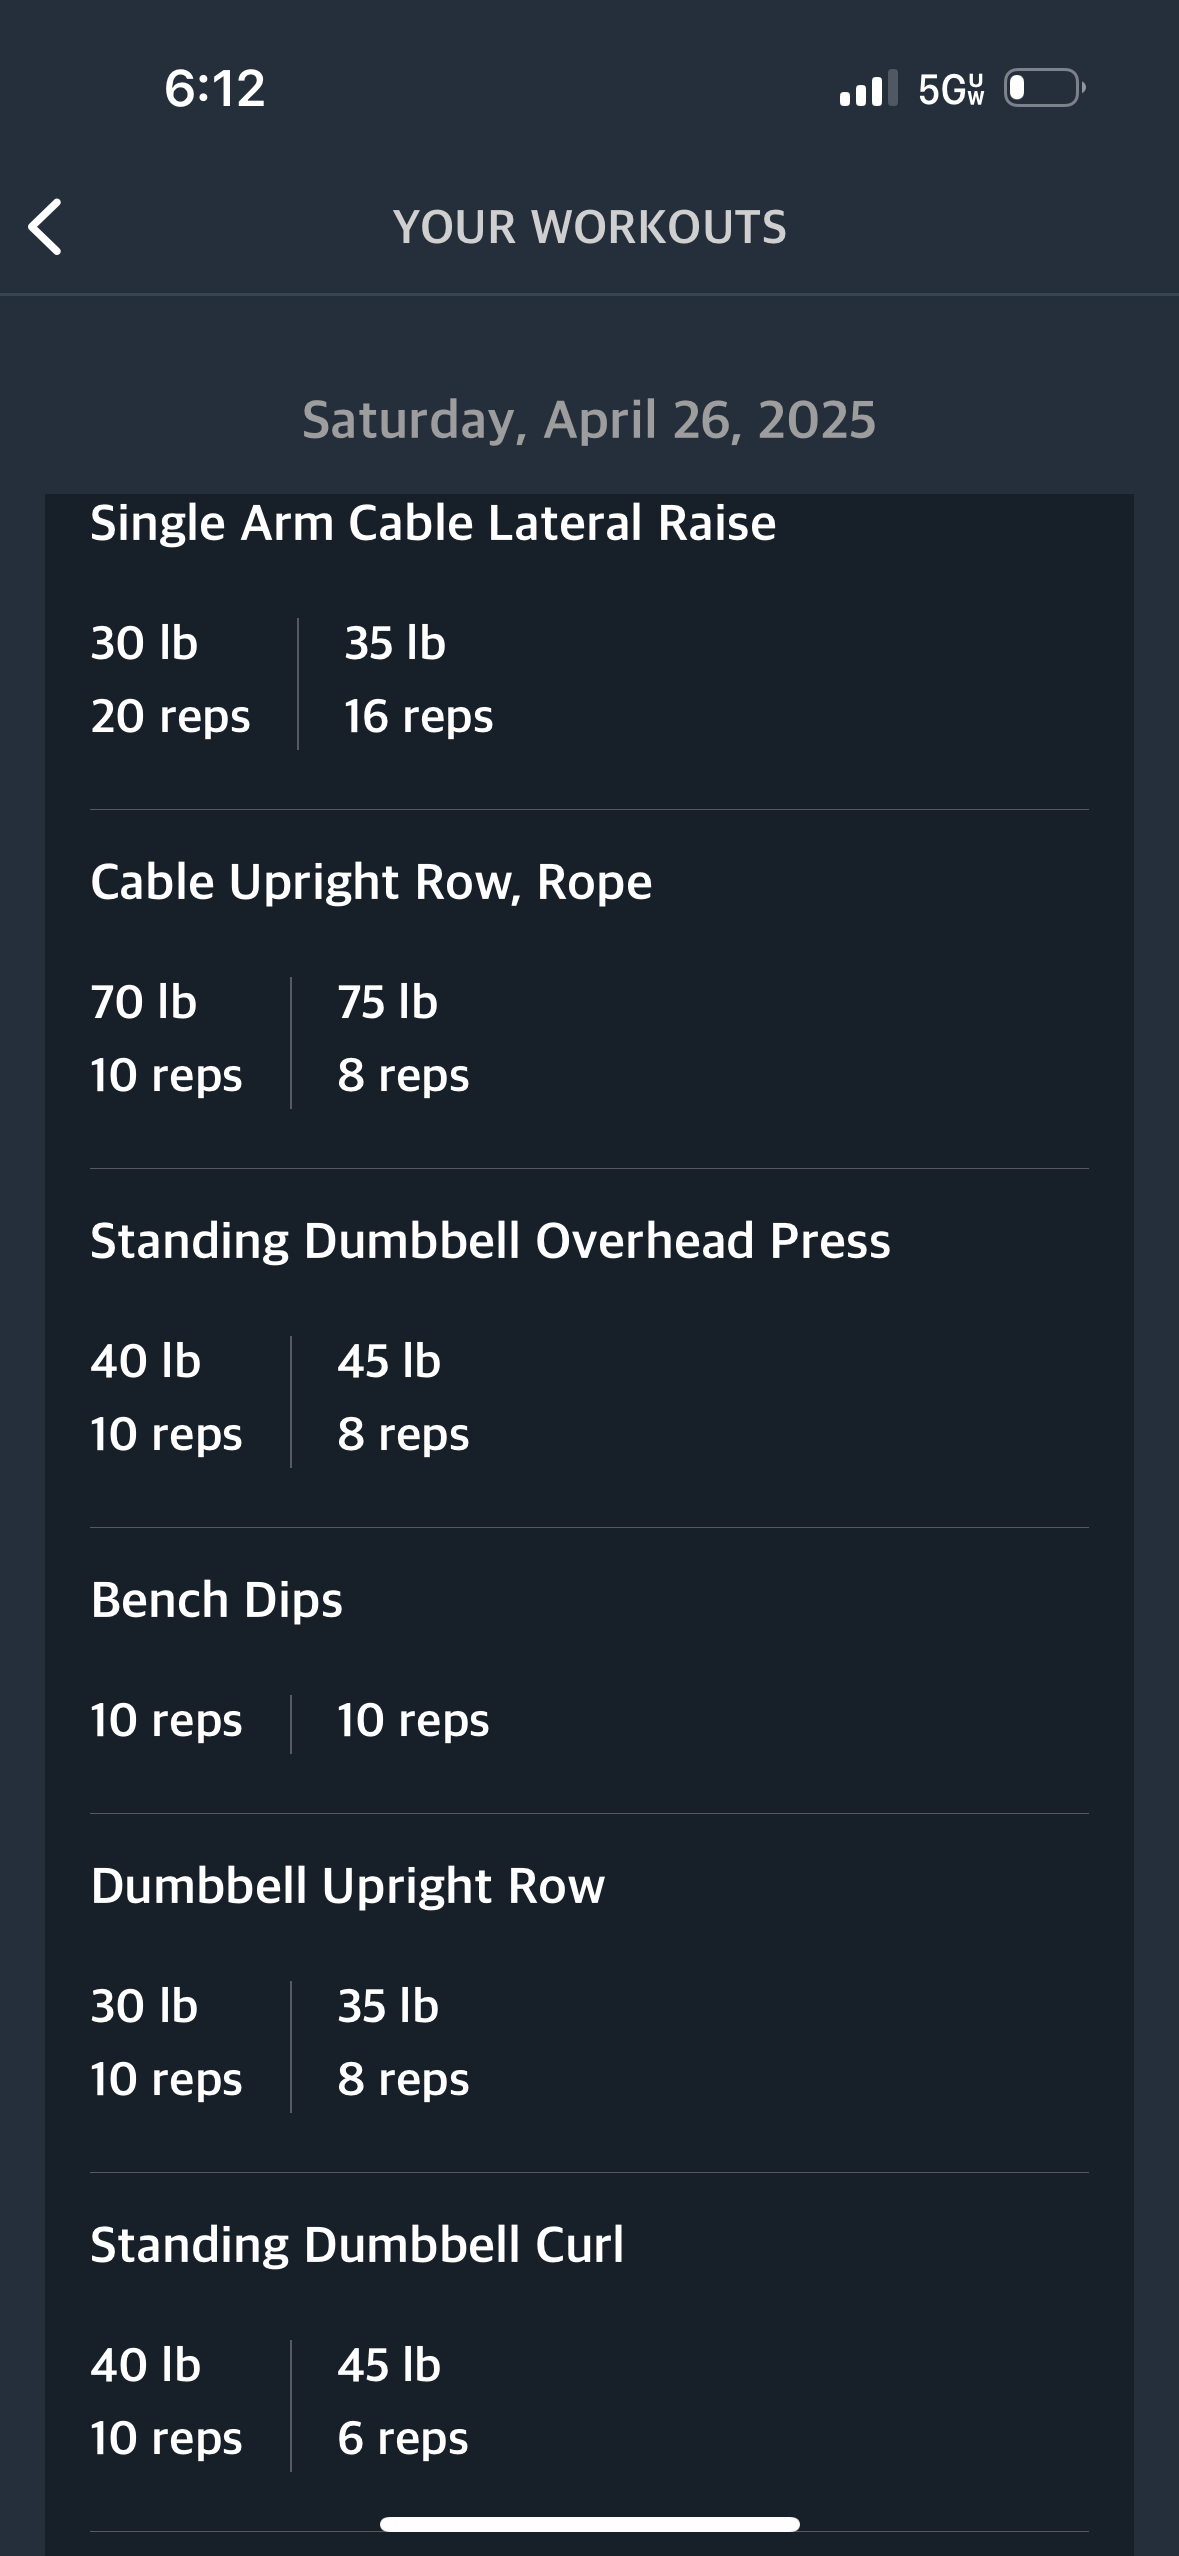Image resolution: width=1179 pixels, height=2556 pixels.
Task: Tap the 5G network indicator
Action: point(951,89)
